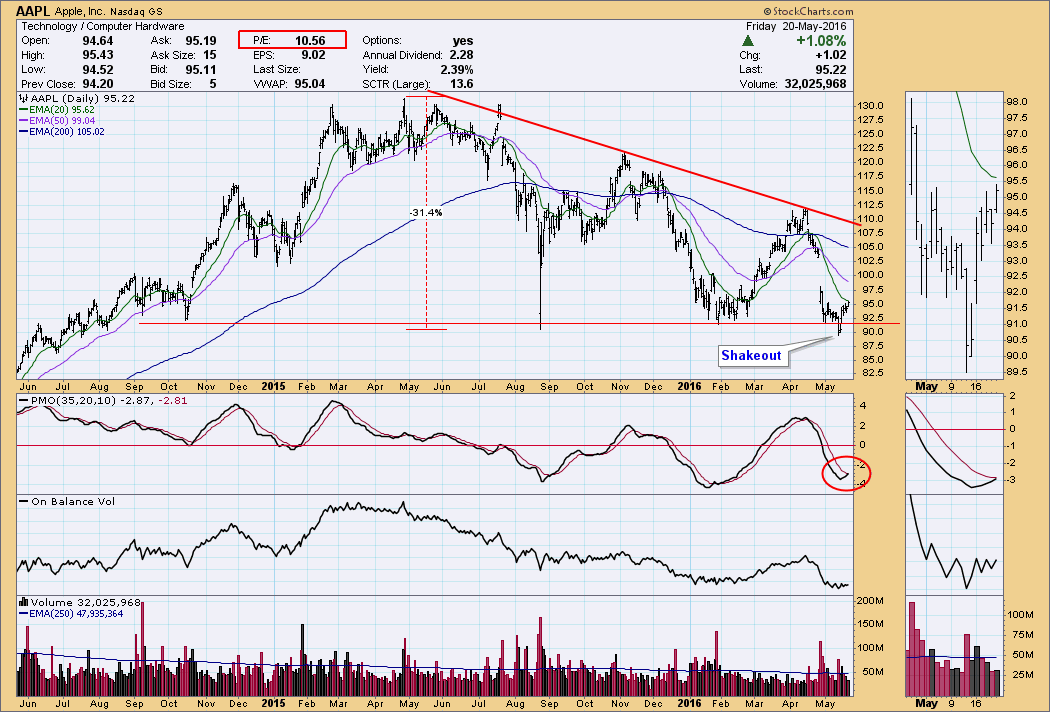Click the -31.4% decline label
This screenshot has height=712, width=1050.
pyautogui.click(x=424, y=213)
